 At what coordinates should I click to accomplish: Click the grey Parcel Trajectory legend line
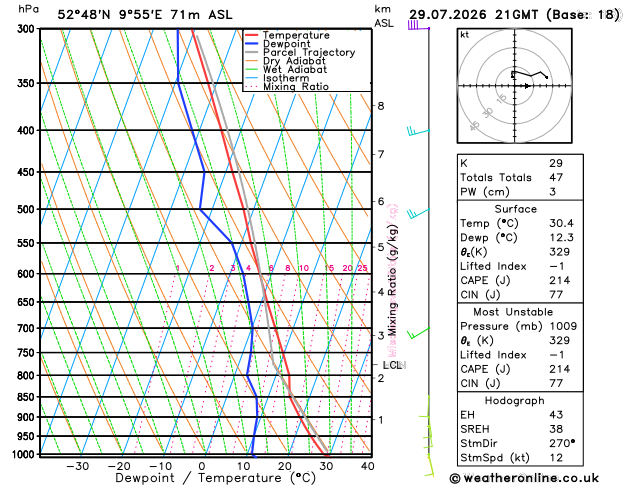click(x=252, y=52)
